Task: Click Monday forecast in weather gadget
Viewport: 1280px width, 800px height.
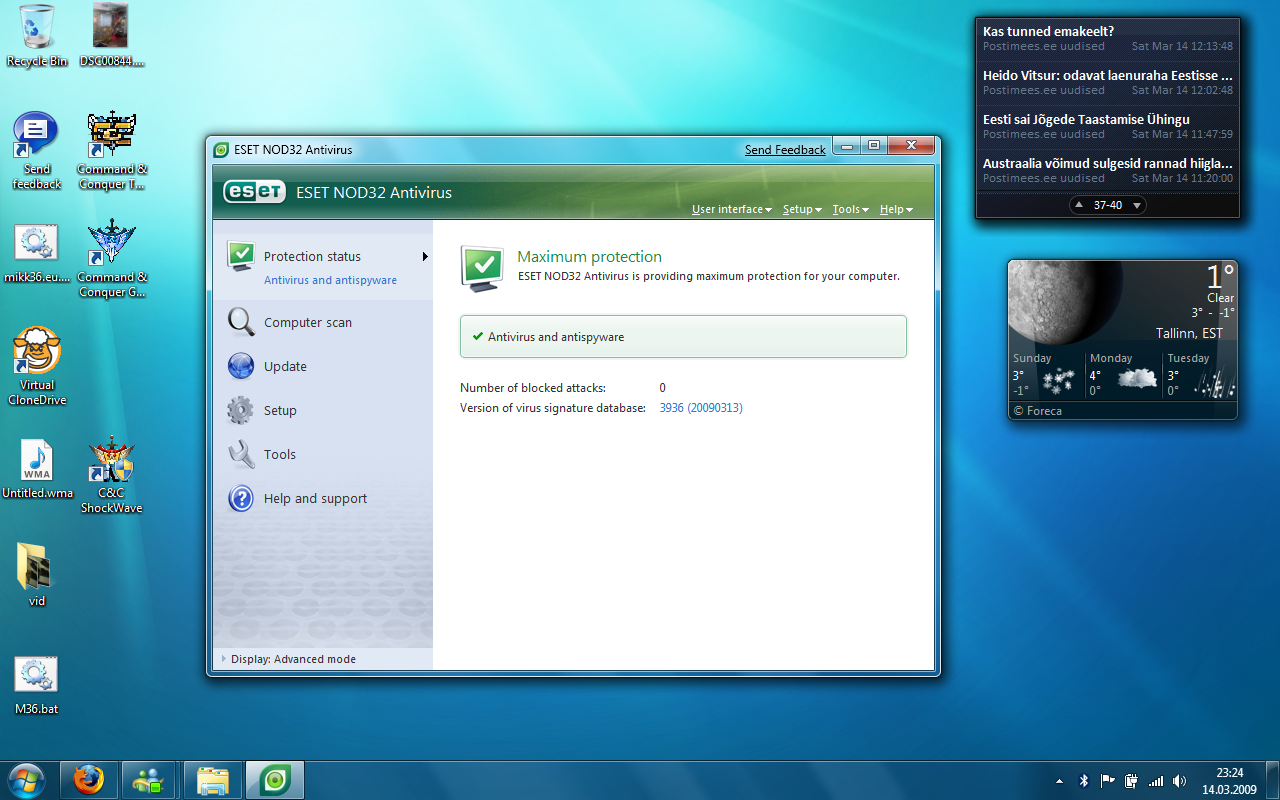Action: (1124, 375)
